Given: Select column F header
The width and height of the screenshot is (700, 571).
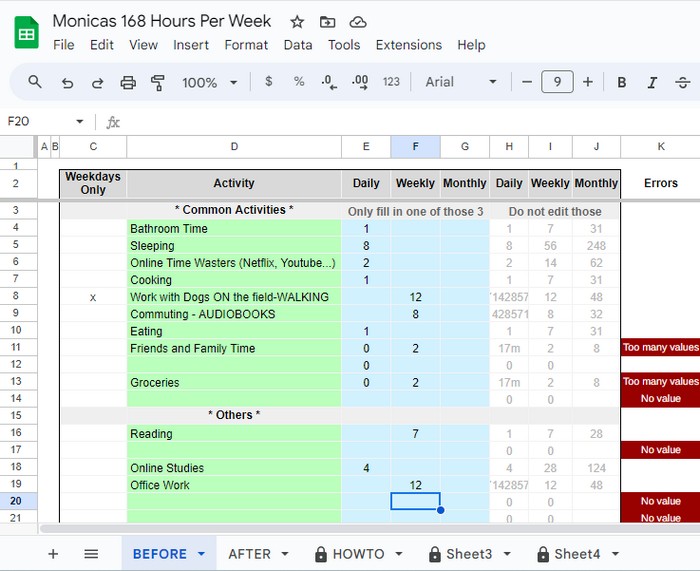Looking at the screenshot, I should (x=415, y=147).
